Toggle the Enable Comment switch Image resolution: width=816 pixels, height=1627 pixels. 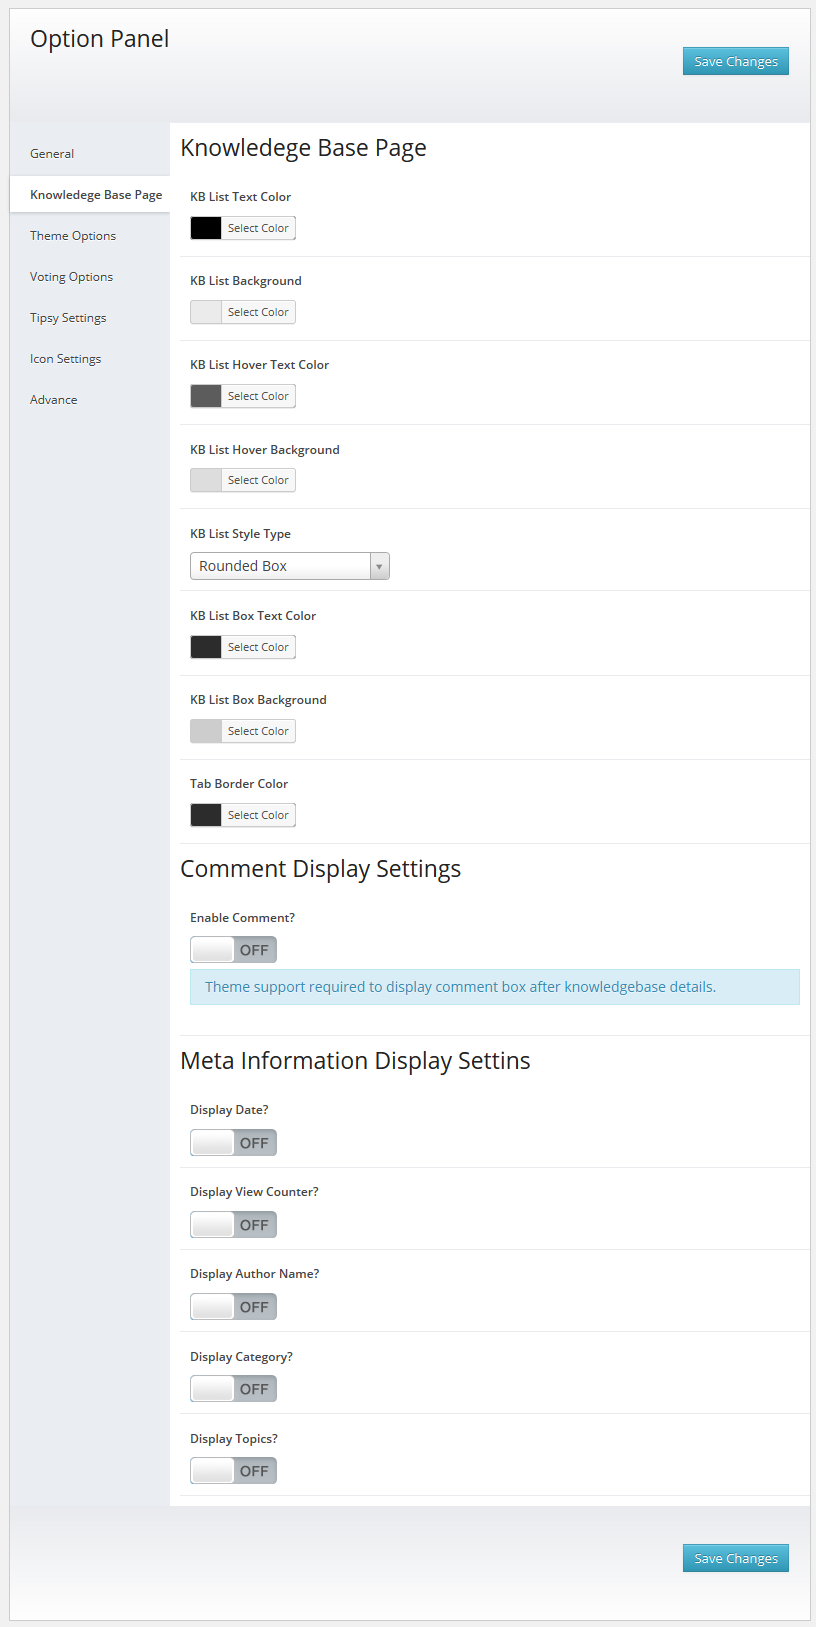233,950
